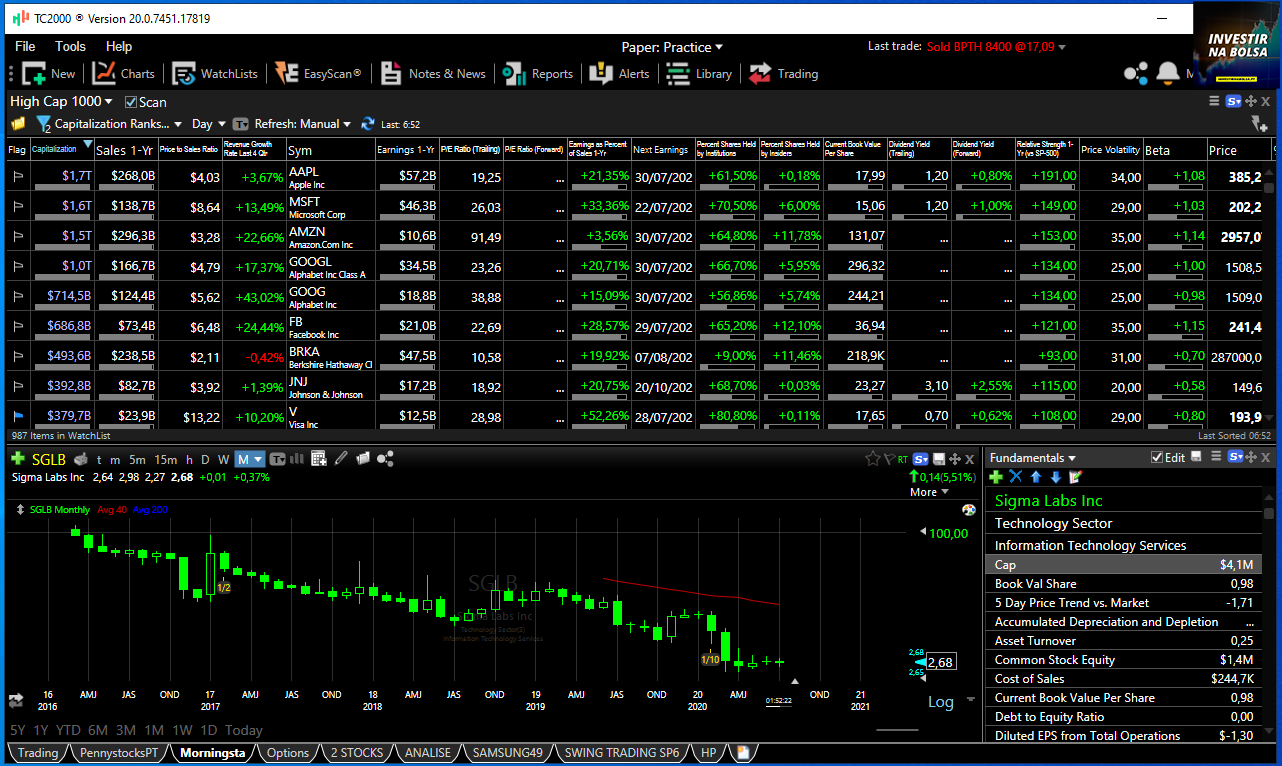The width and height of the screenshot is (1282, 766).
Task: Toggle the flag for the AMZN row
Action: (x=17, y=237)
